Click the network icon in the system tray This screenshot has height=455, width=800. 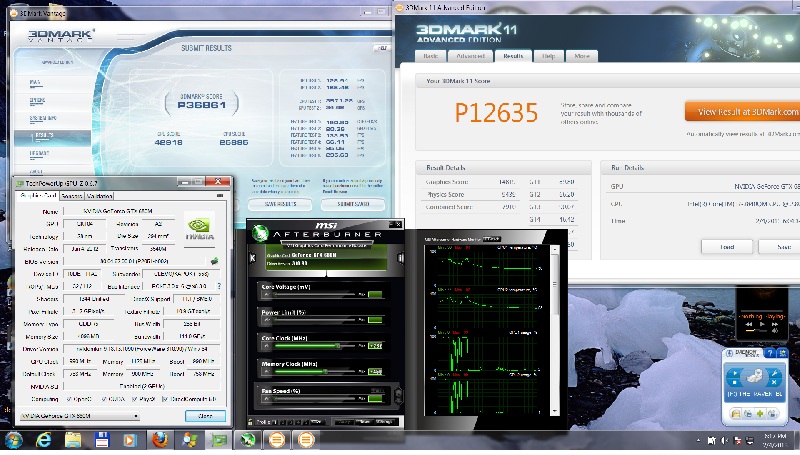(750, 440)
